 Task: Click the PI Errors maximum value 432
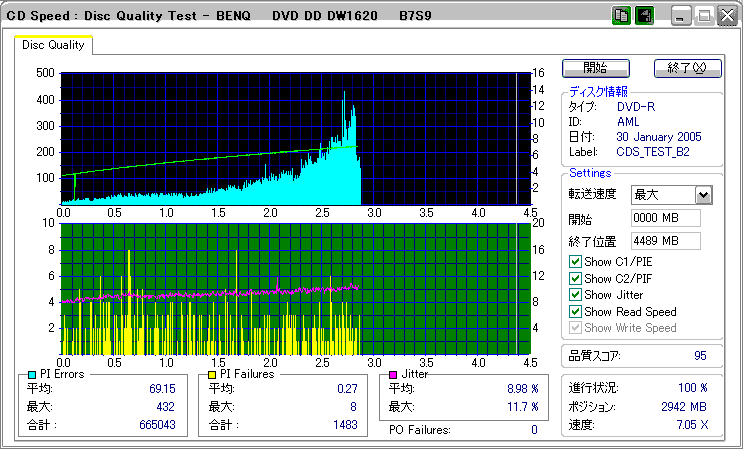coord(165,407)
